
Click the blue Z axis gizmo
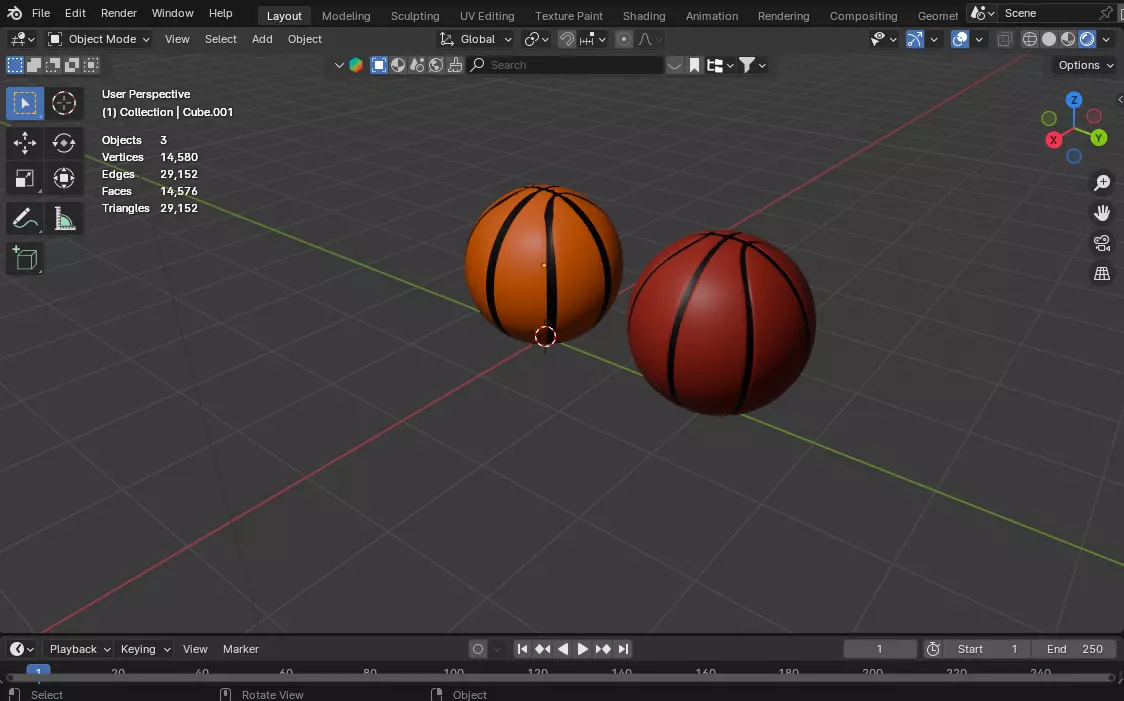coord(1073,100)
